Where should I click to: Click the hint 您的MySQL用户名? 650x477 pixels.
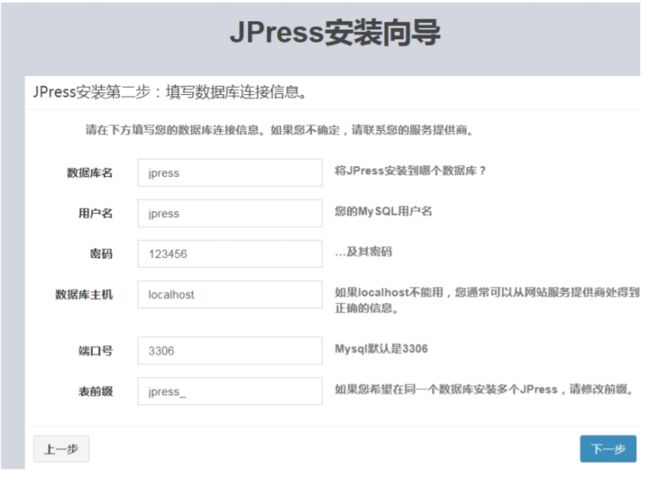383,211
